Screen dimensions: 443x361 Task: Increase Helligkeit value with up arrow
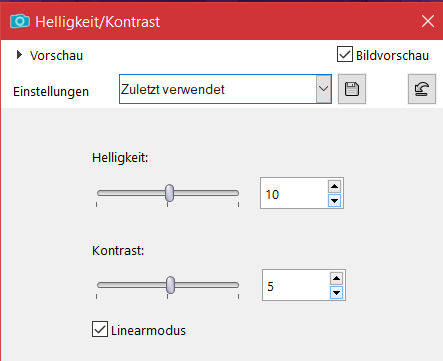(334, 186)
